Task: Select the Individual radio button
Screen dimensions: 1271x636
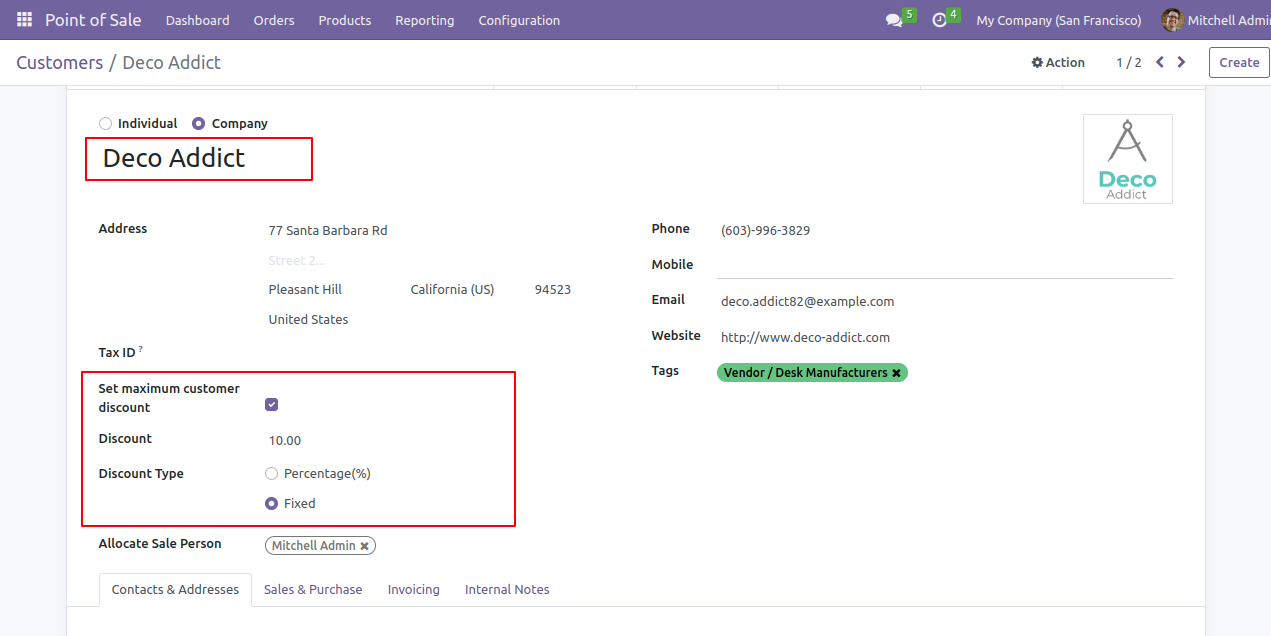Action: pyautogui.click(x=105, y=124)
